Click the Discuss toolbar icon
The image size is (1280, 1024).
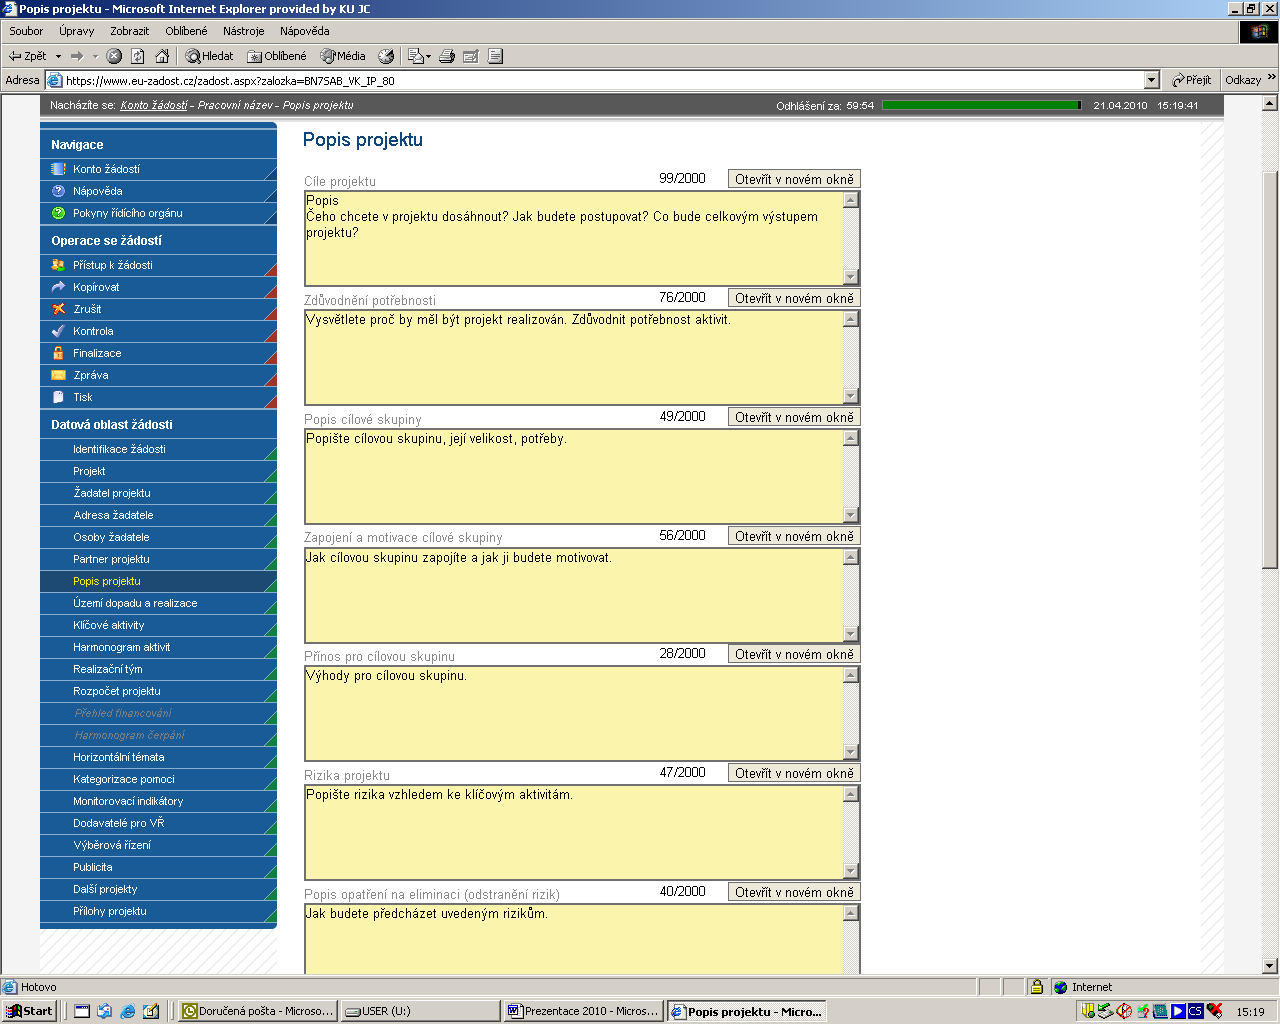pyautogui.click(x=495, y=56)
